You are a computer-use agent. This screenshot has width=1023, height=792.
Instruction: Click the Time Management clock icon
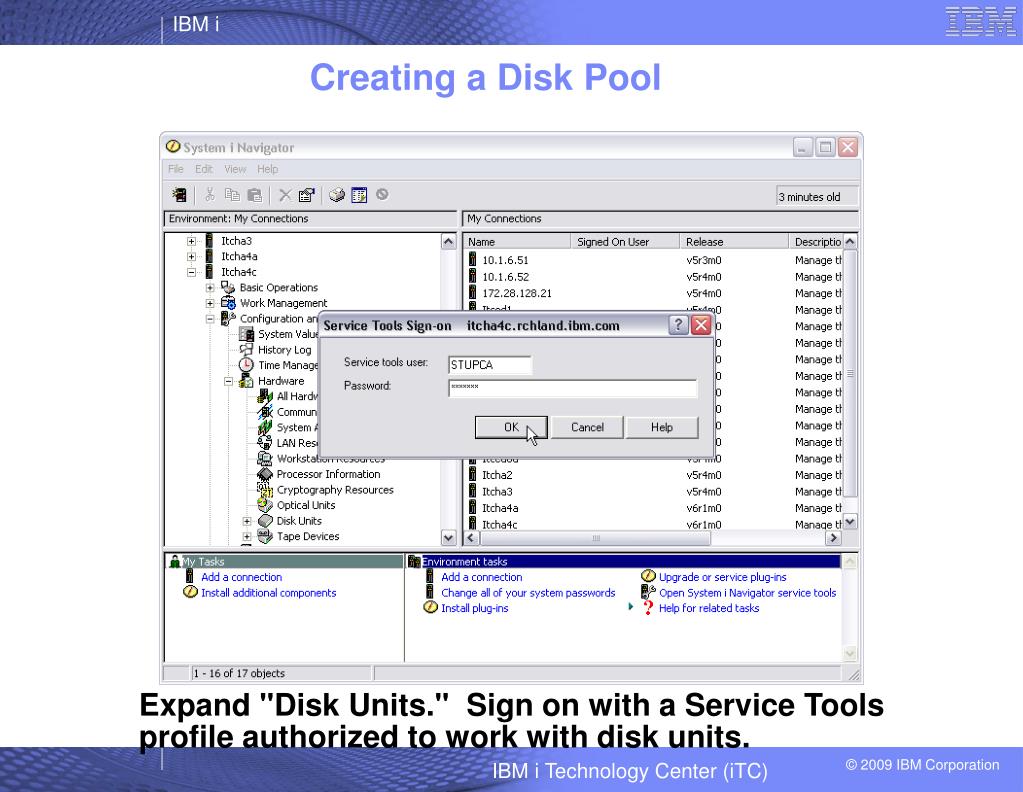click(246, 365)
